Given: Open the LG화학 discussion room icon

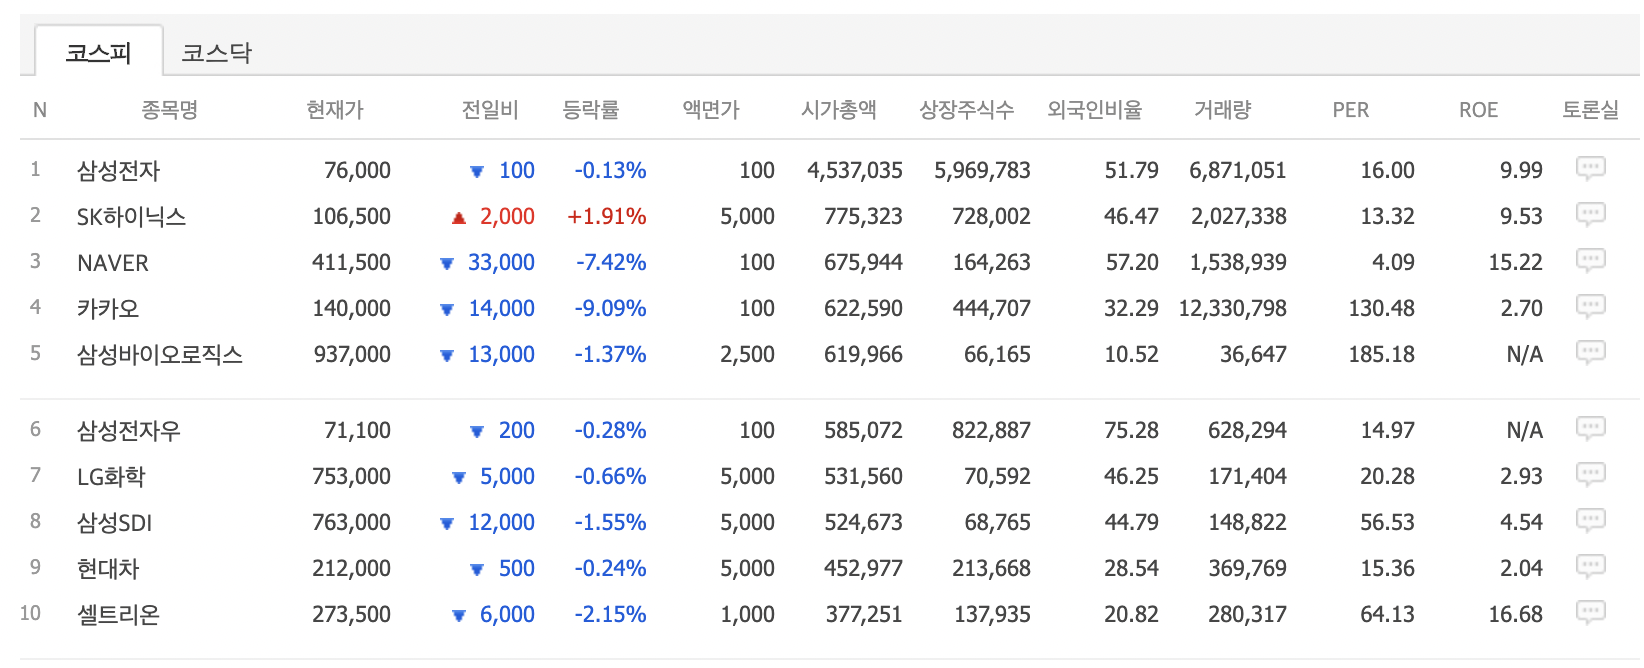Looking at the screenshot, I should [x=1590, y=474].
